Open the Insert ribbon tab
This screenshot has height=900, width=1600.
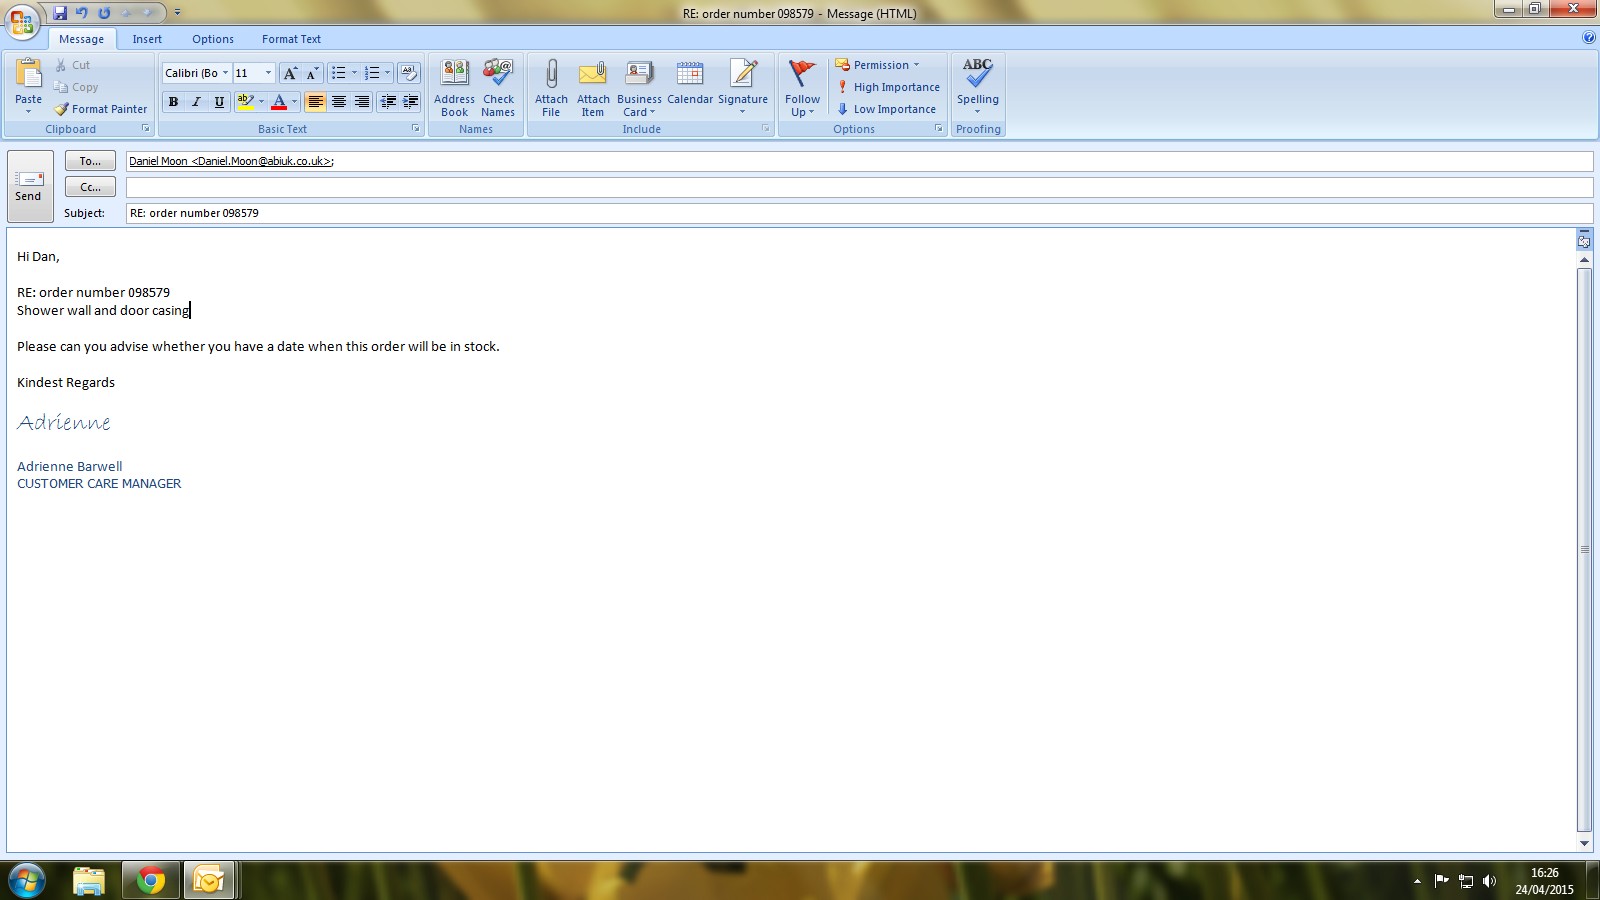[147, 39]
